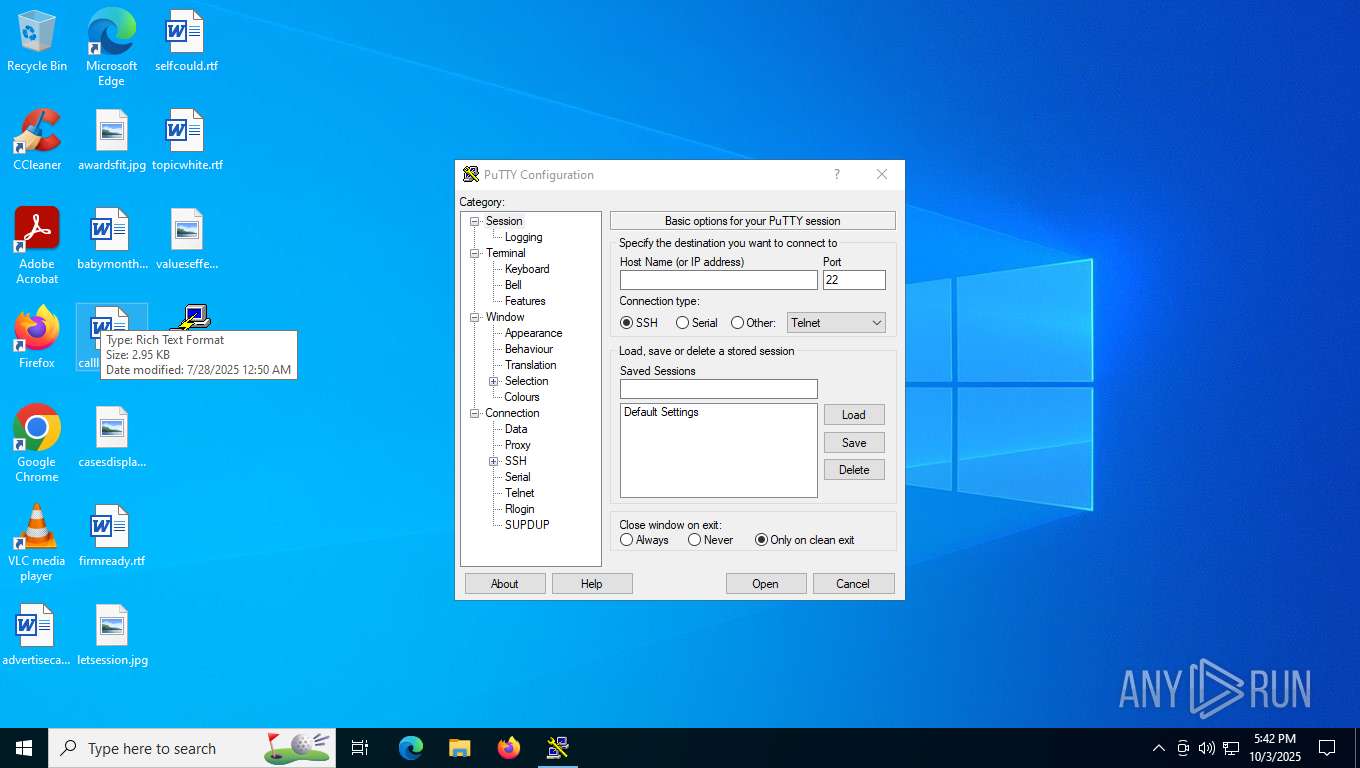Open the Translation category

tap(531, 365)
